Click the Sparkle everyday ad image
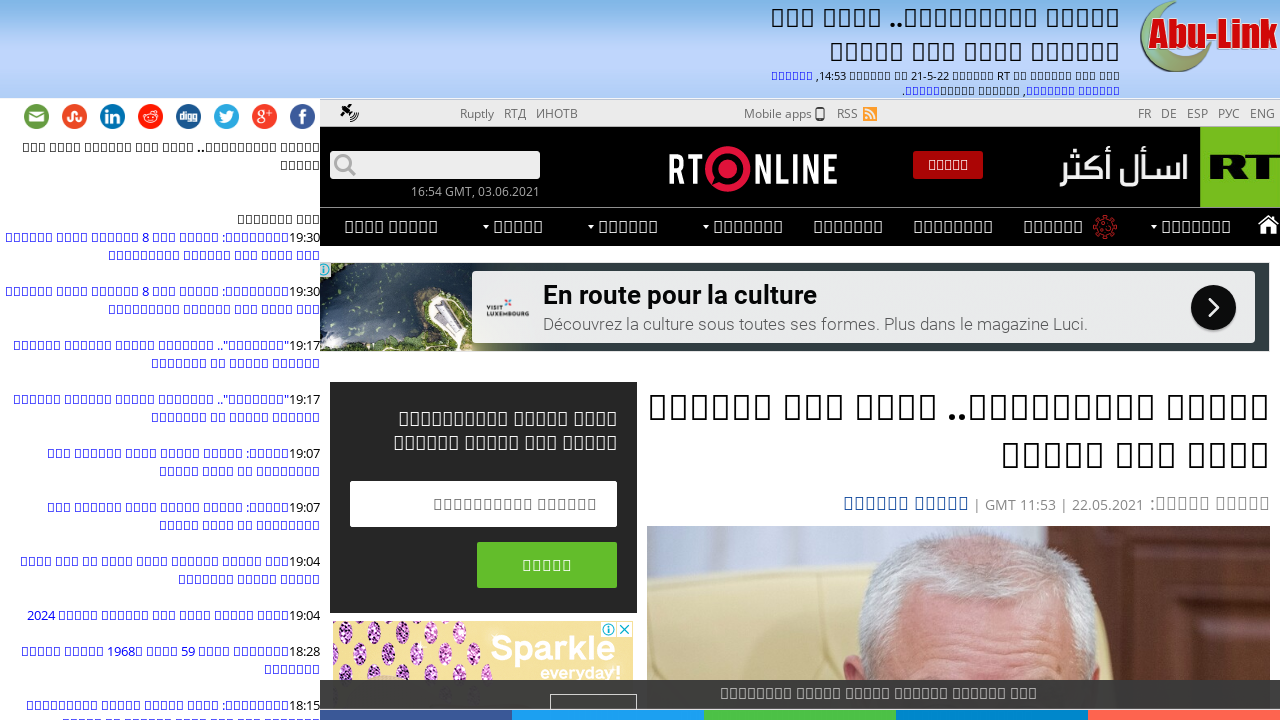This screenshot has width=1280, height=720. [483, 652]
